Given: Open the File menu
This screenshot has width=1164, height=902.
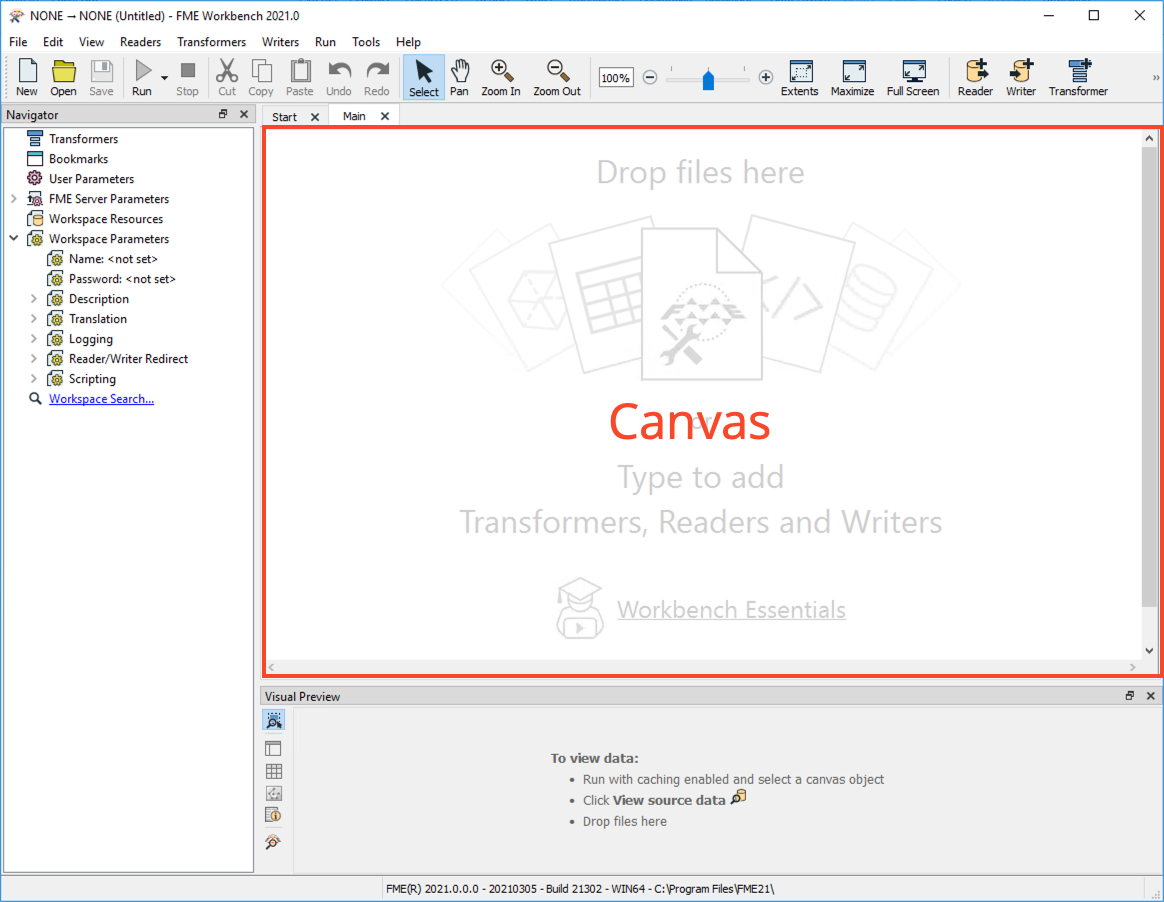Looking at the screenshot, I should tap(18, 42).
